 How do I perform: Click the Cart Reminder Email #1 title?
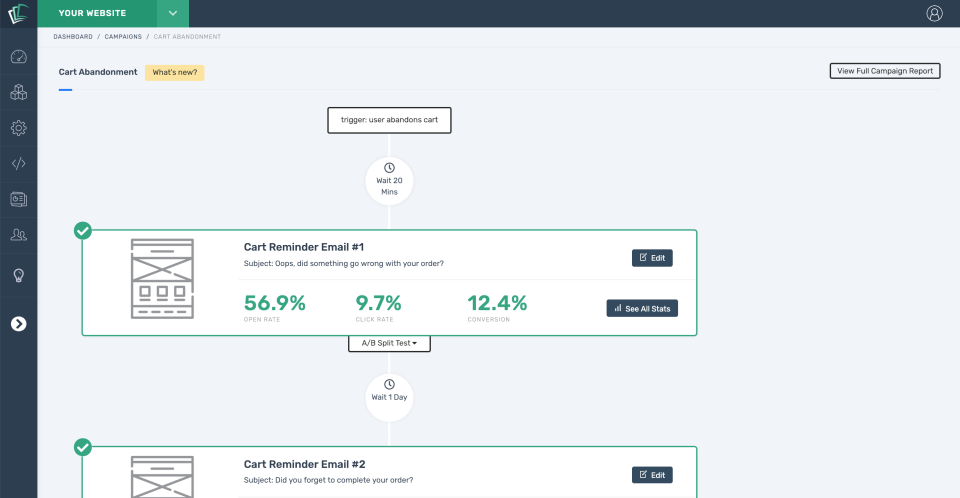pos(304,247)
